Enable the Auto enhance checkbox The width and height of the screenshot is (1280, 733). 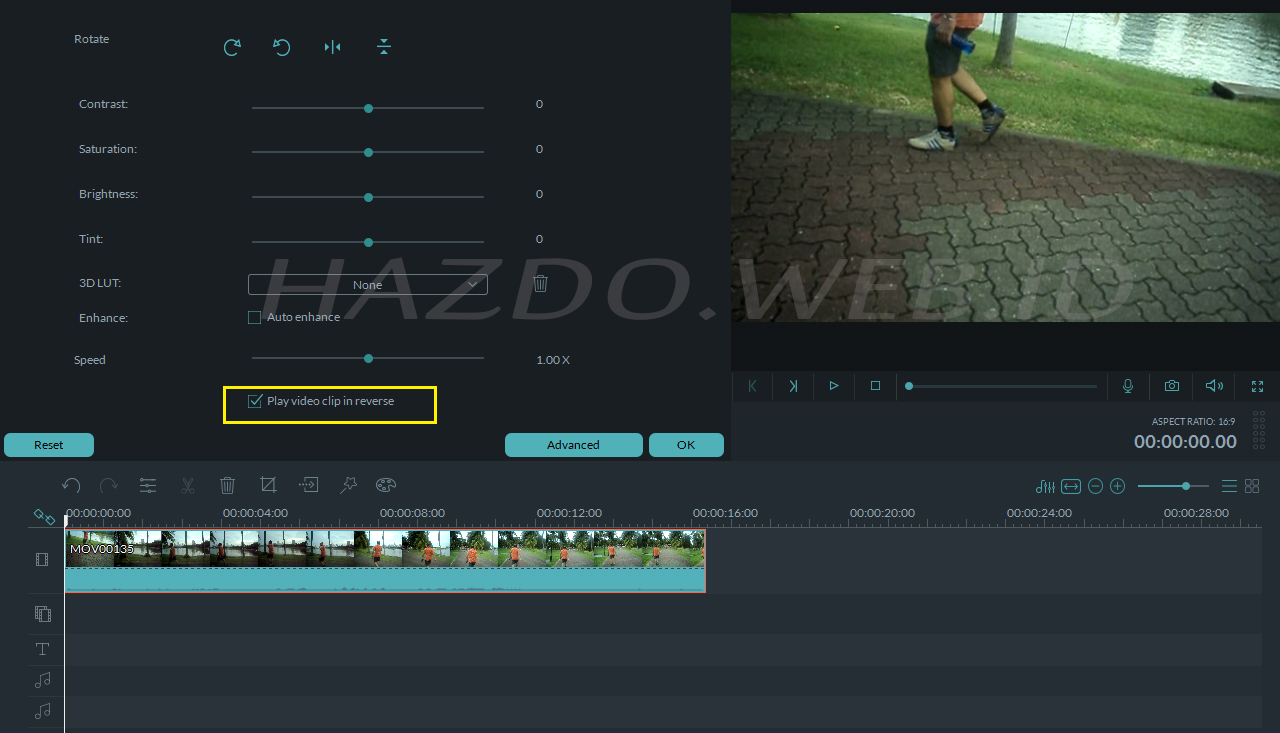pyautogui.click(x=254, y=317)
